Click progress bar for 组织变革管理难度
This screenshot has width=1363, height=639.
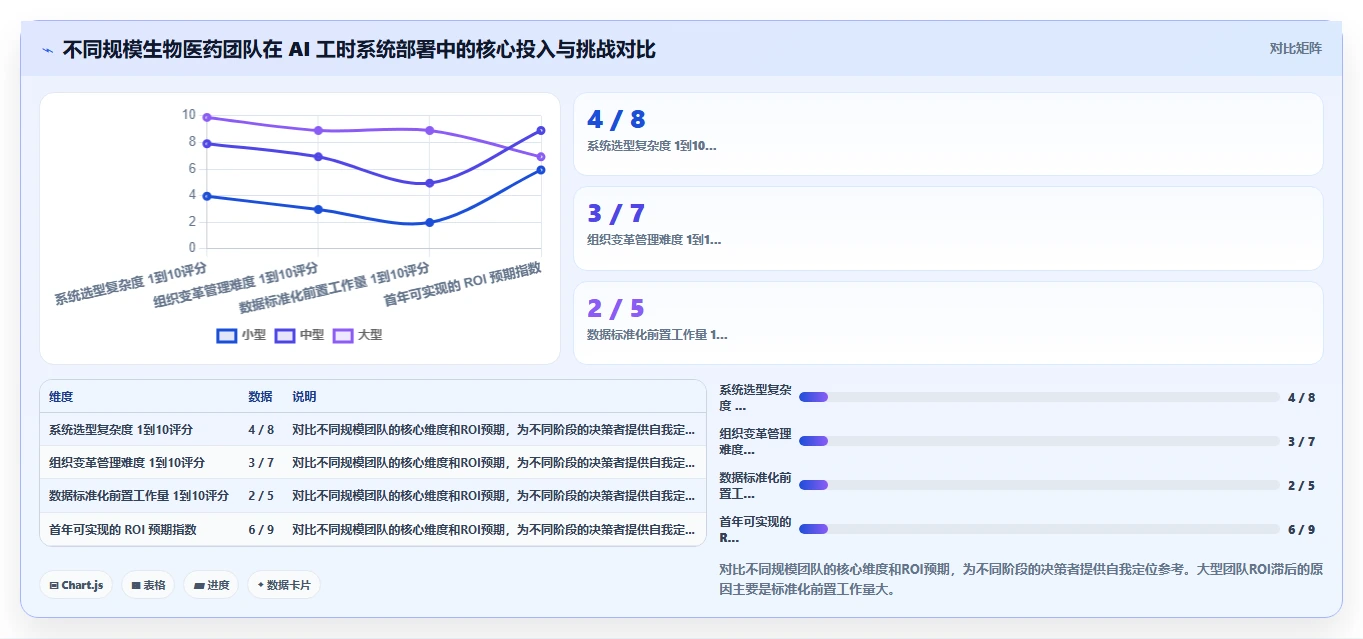[1039, 441]
